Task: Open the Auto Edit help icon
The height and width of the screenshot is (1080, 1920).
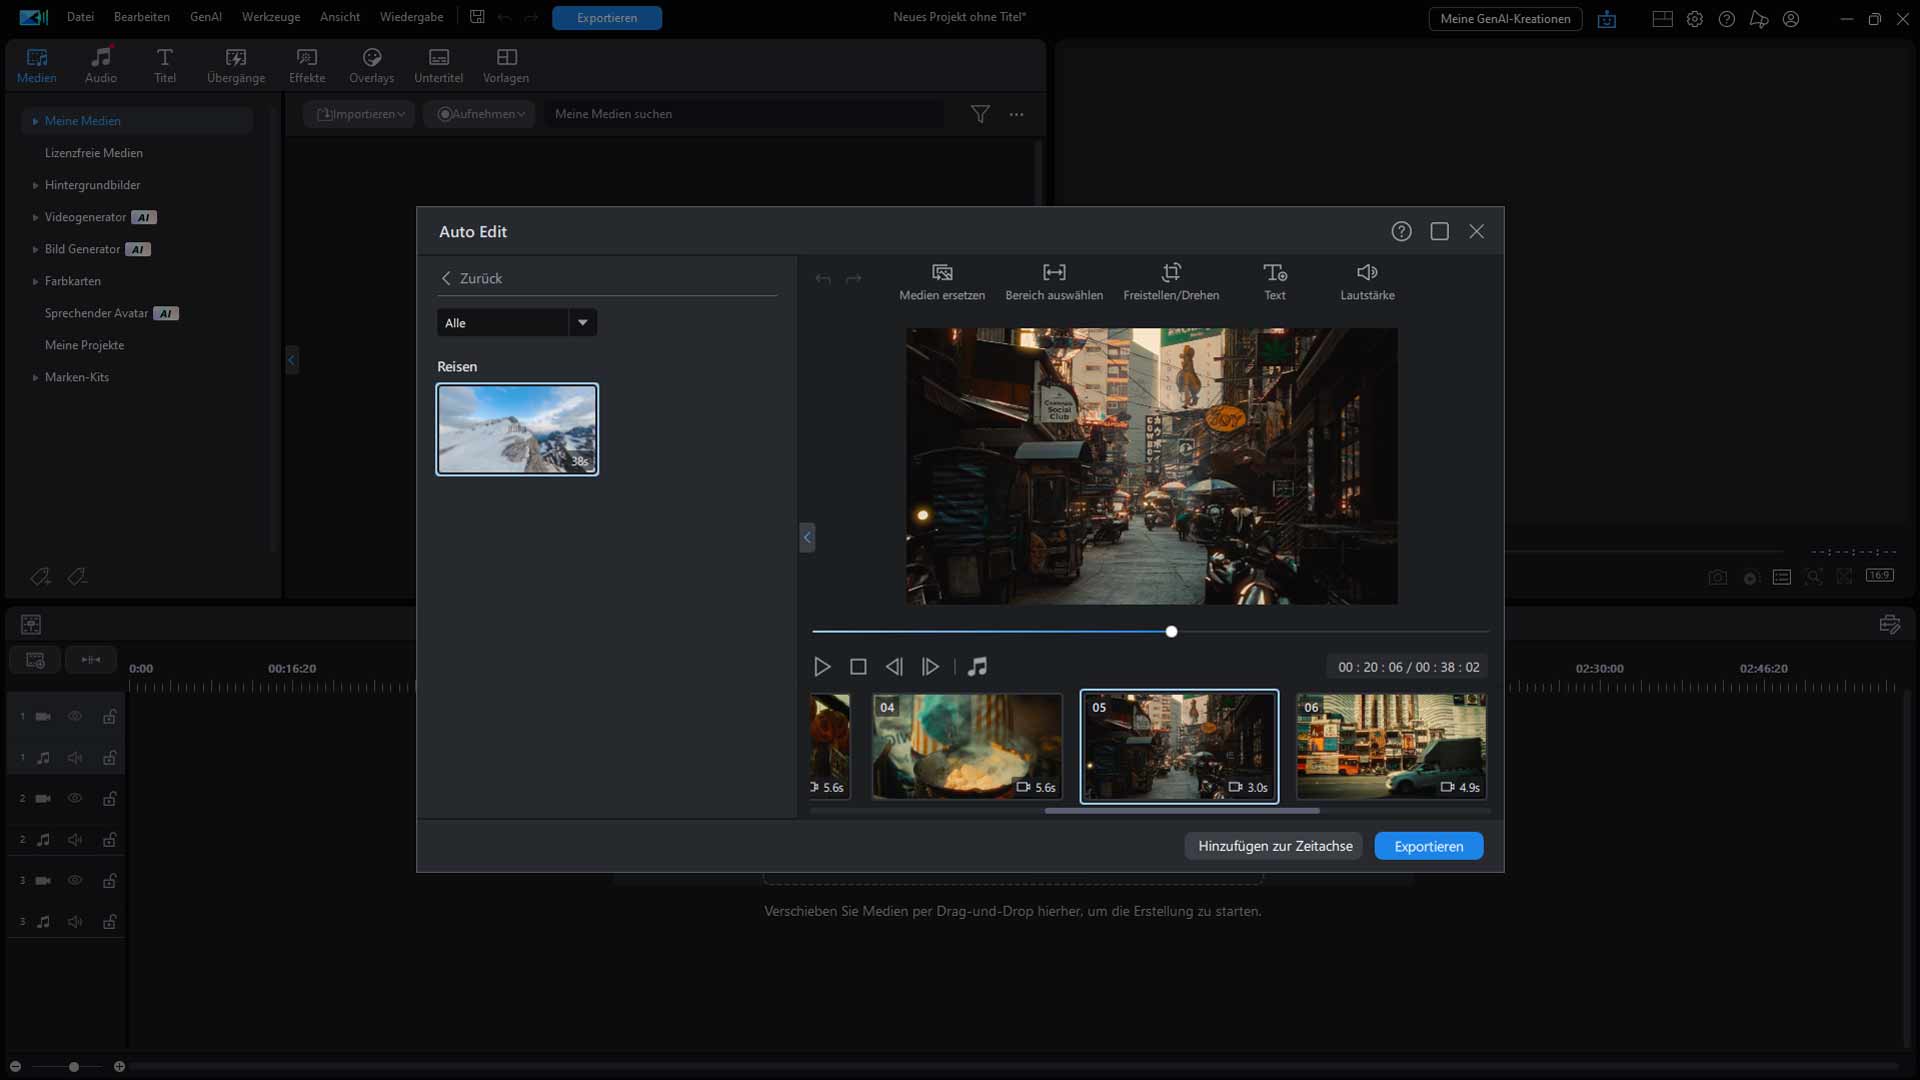Action: [1401, 231]
